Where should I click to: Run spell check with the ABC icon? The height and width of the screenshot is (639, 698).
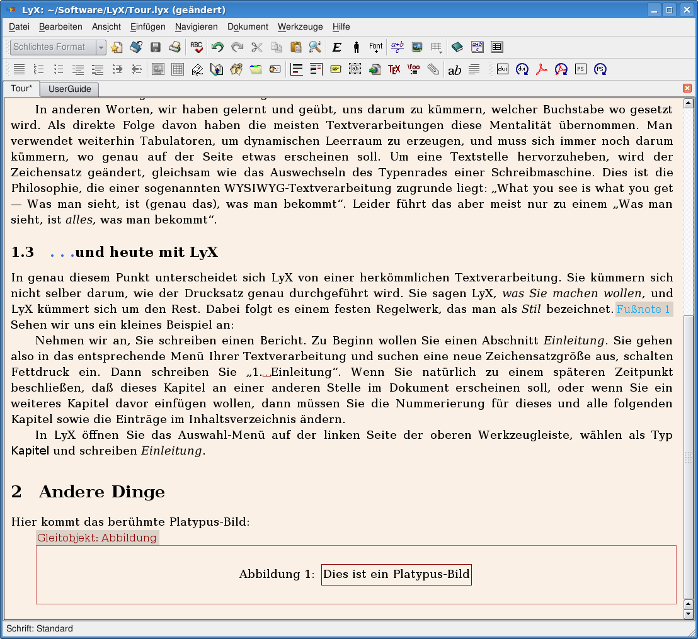[196, 47]
